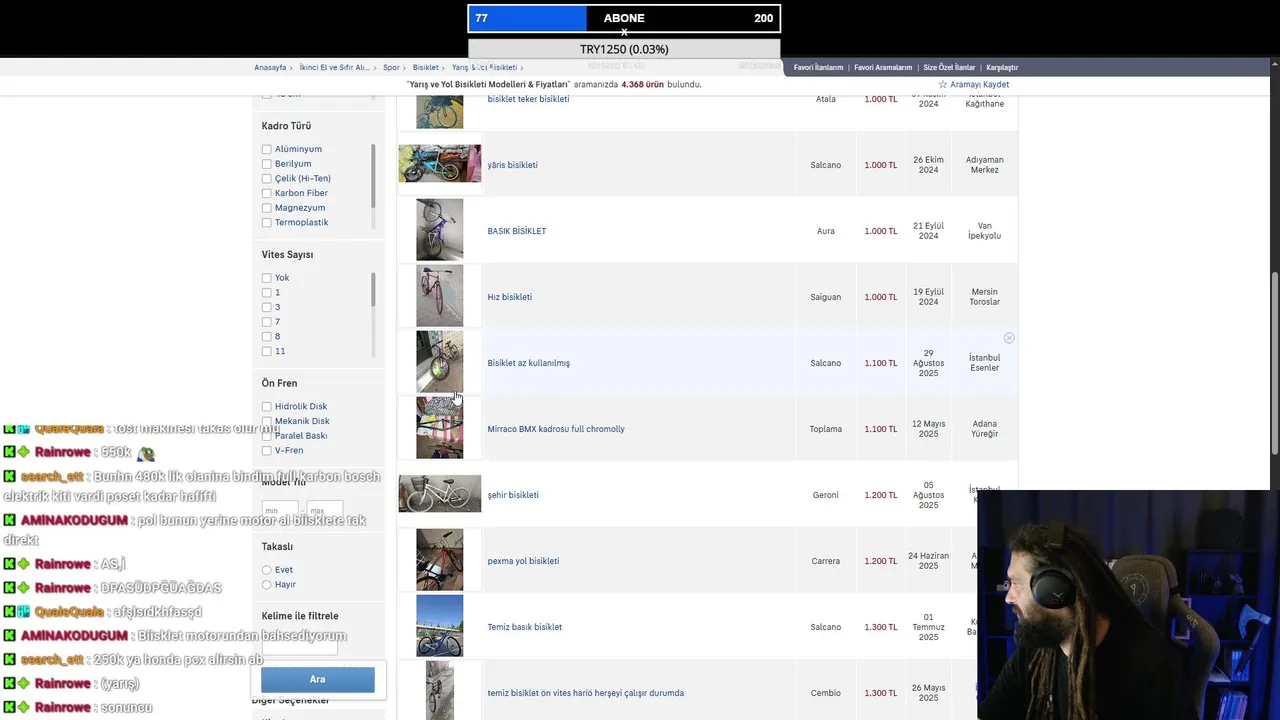Open the 'Temiz basık bisiklet' listing
Screen dimensions: 1280x720
coord(524,627)
